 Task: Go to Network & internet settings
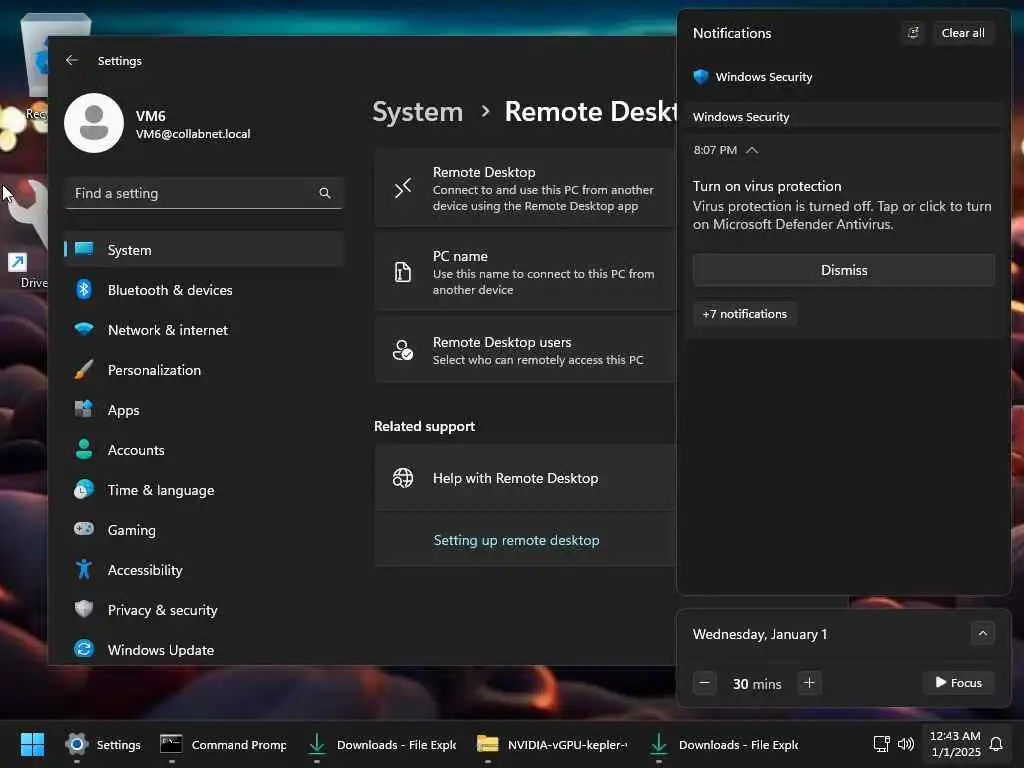204,330
